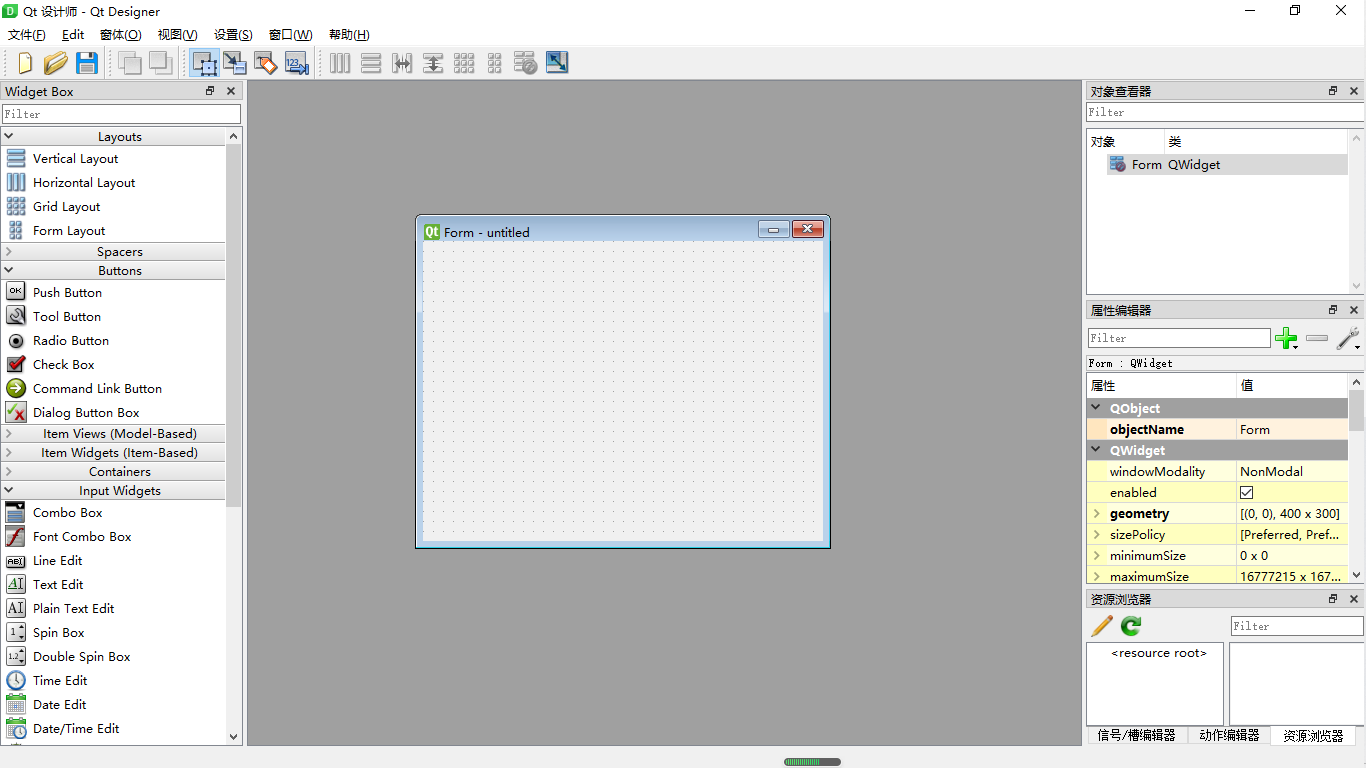1366x768 pixels.
Task: Select Grid Layout in Widget Box
Action: 113,206
